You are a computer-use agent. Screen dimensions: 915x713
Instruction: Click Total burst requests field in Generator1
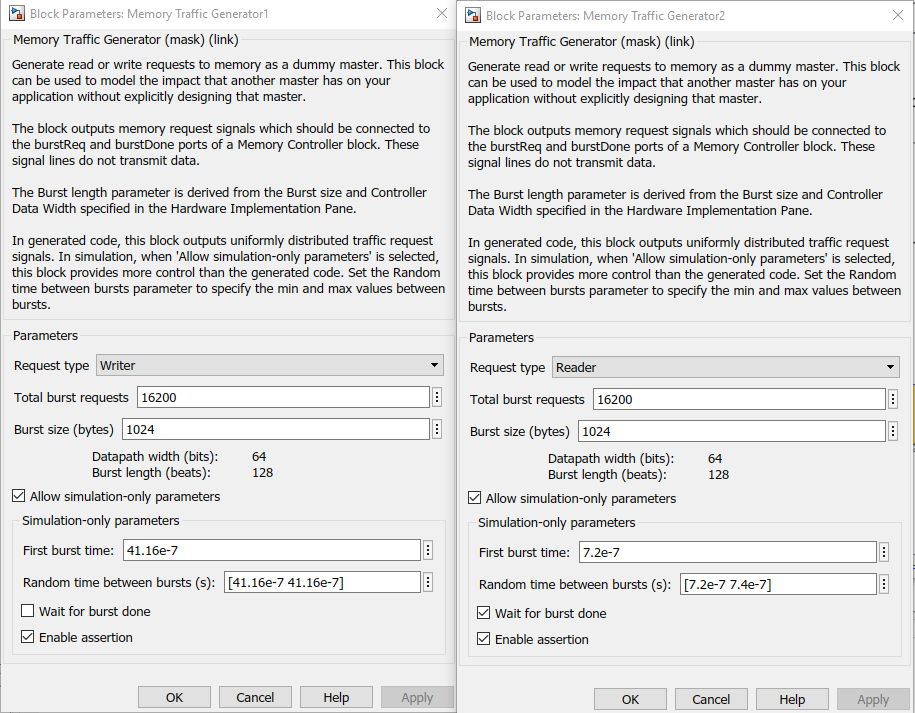tap(283, 397)
